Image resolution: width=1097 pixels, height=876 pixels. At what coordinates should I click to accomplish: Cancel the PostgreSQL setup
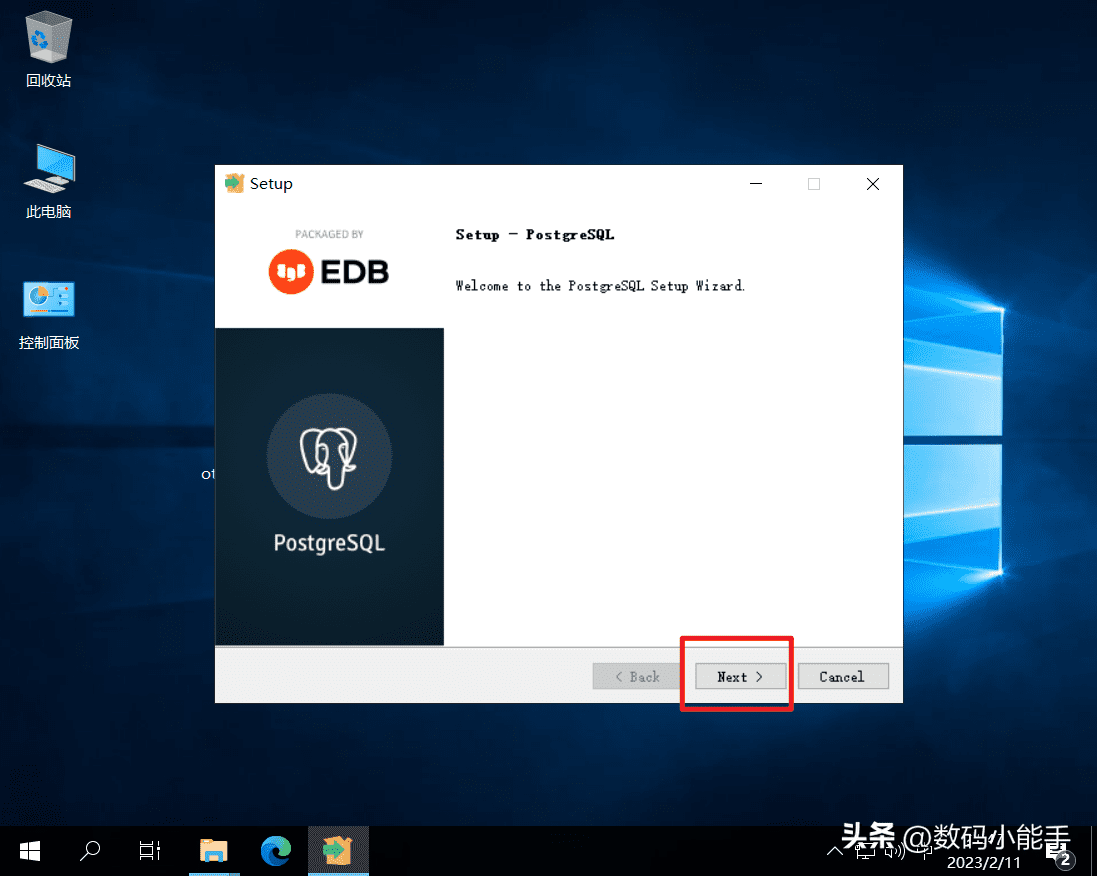(x=842, y=676)
